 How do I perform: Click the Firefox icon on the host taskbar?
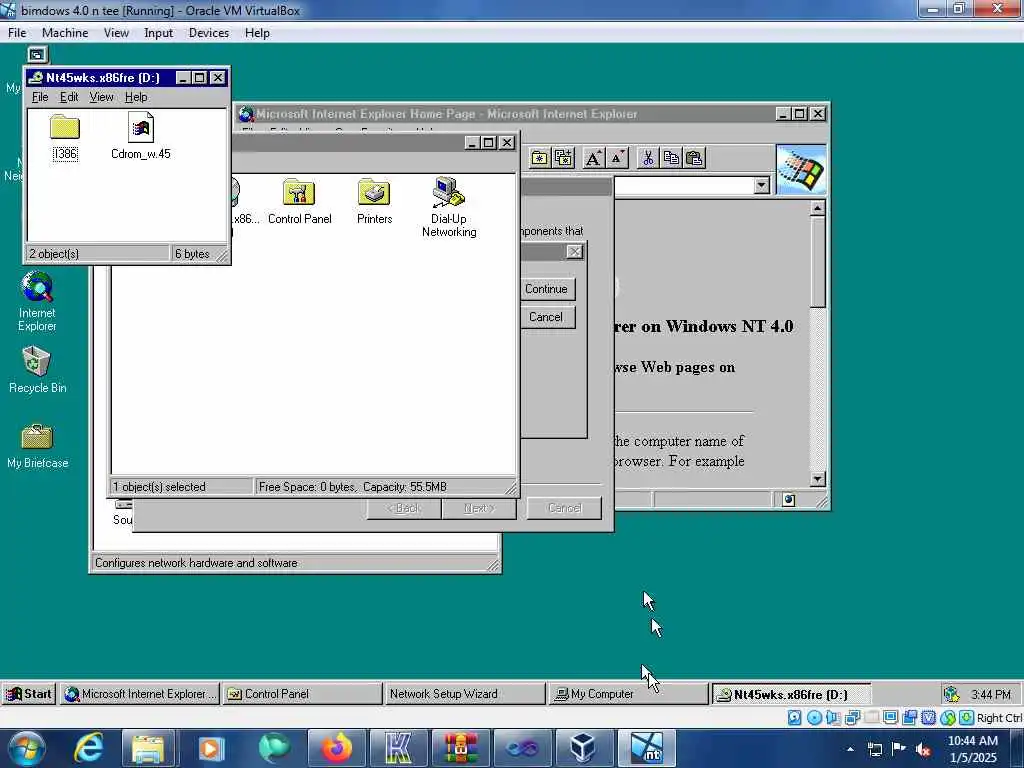(337, 748)
